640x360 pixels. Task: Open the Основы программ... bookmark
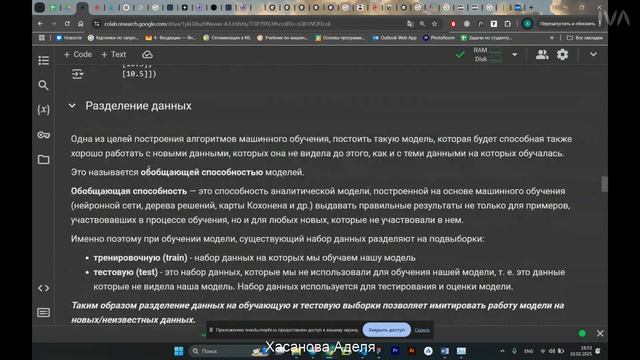pos(340,38)
